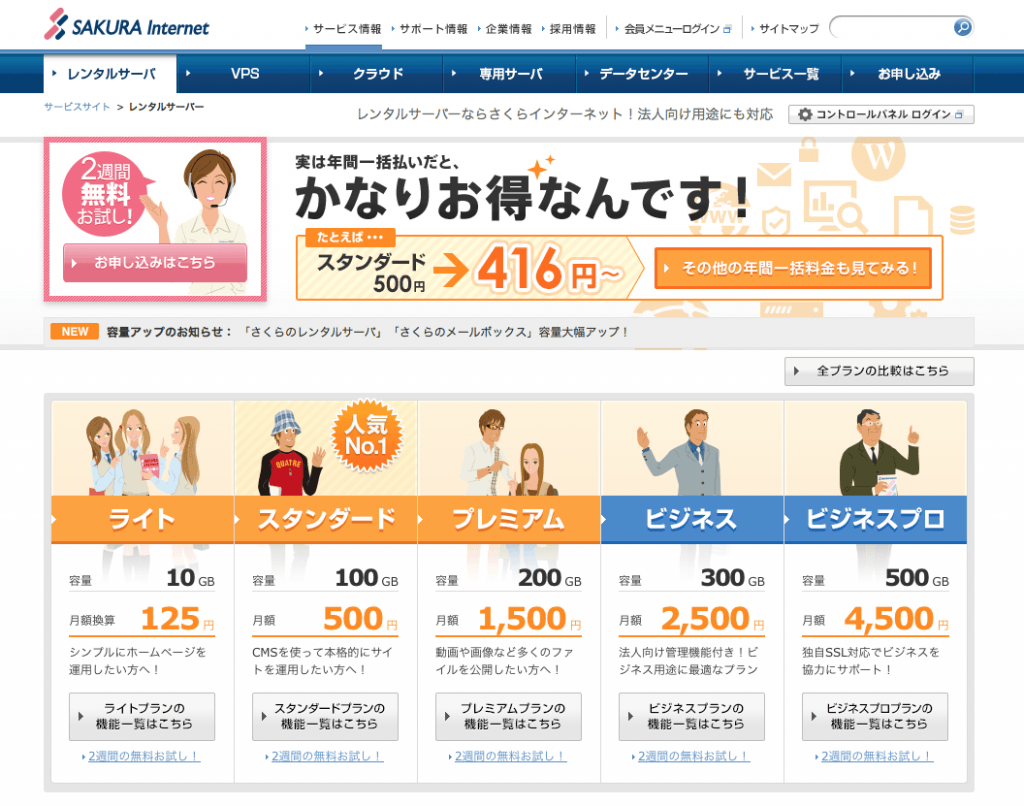Click the 300GB capacity on ビジネス plan
This screenshot has height=806, width=1024.
pos(733,578)
